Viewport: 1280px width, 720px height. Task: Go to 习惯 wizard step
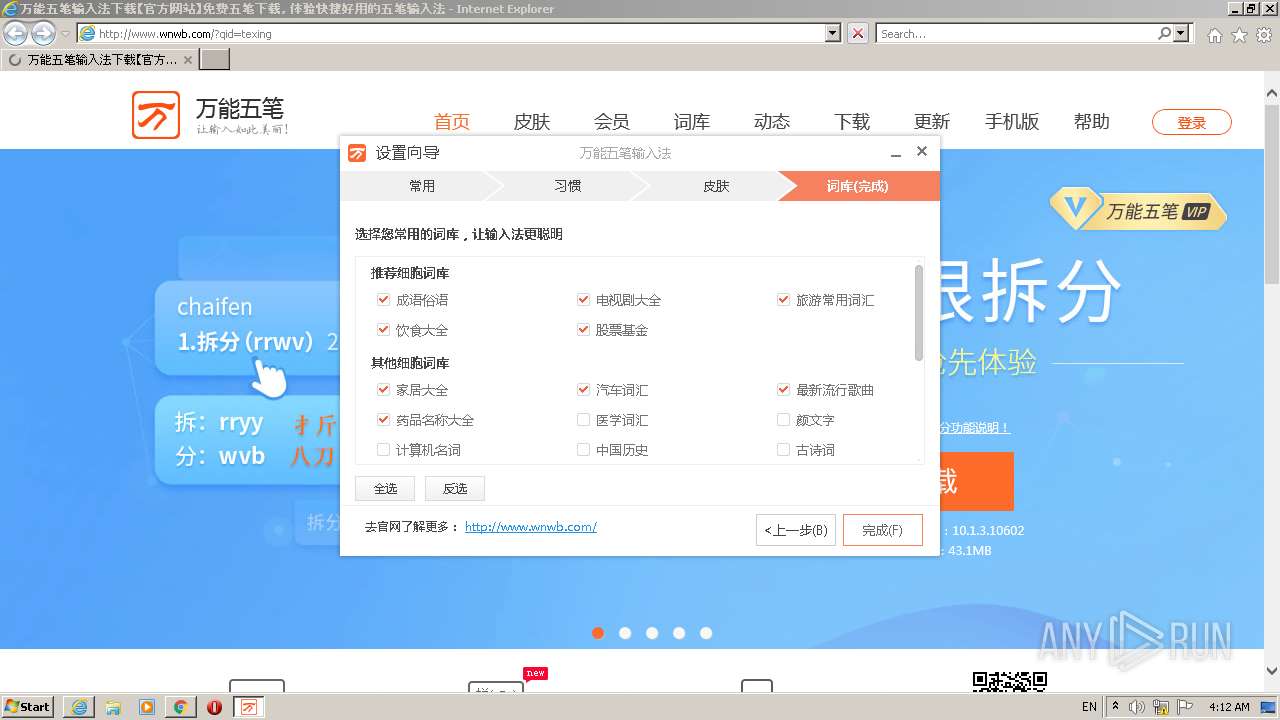[x=567, y=186]
